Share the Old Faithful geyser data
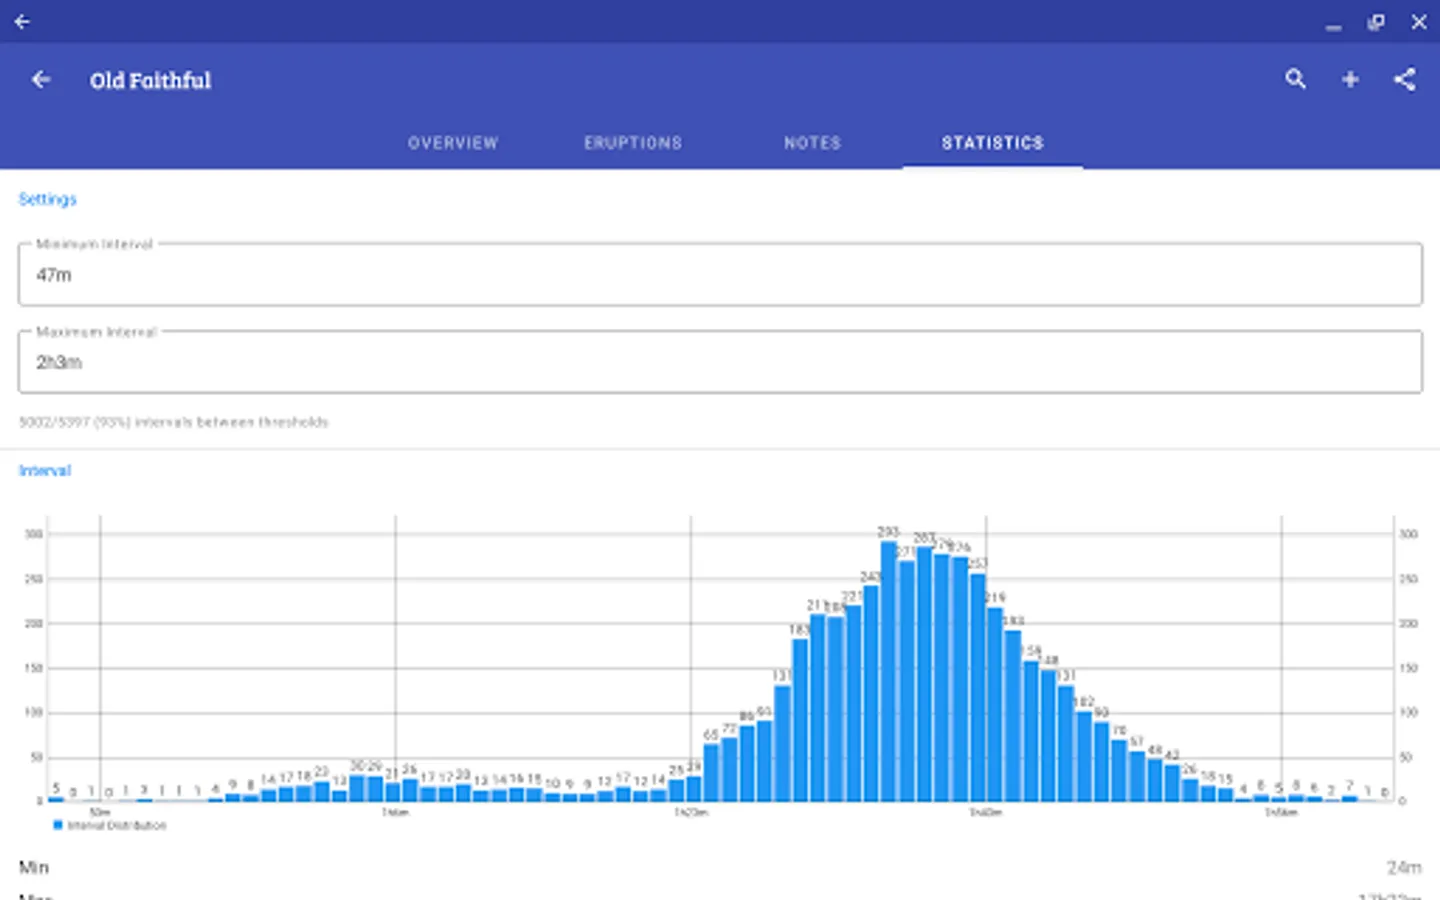 (1404, 80)
